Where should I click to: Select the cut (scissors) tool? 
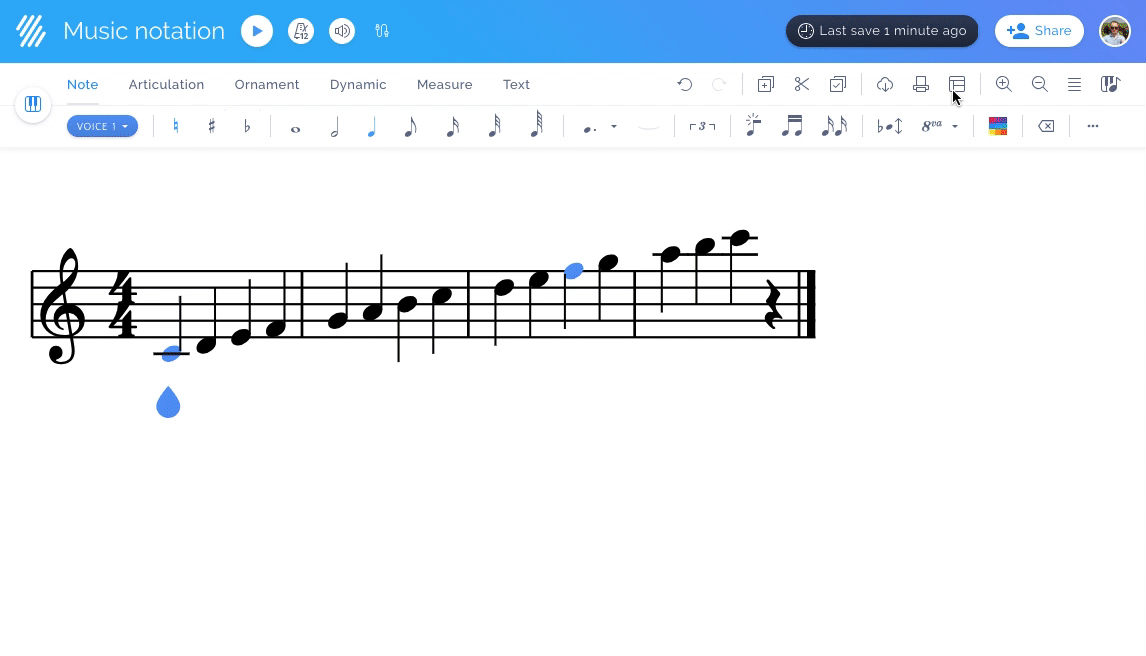pyautogui.click(x=802, y=84)
